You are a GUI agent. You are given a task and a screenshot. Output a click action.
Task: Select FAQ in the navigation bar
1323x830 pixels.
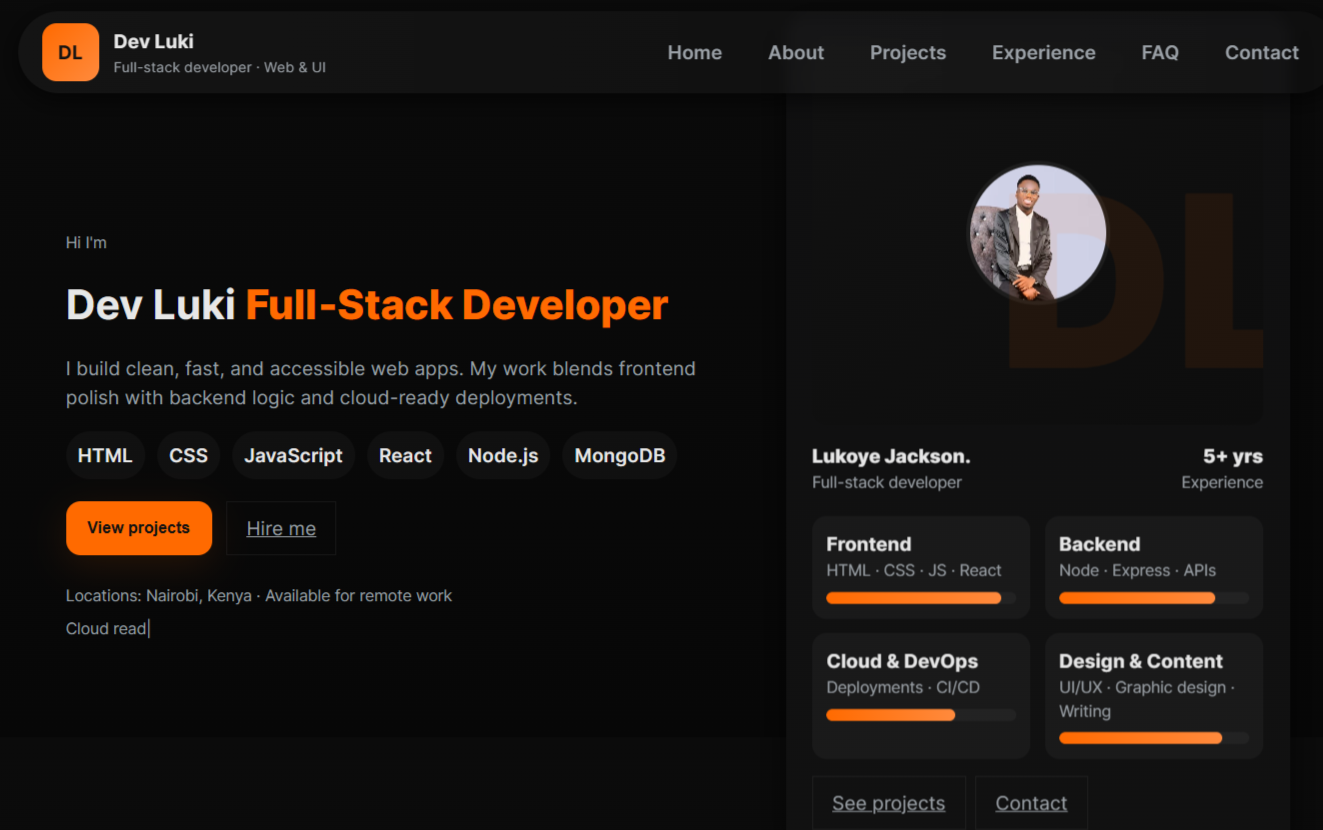point(1159,53)
